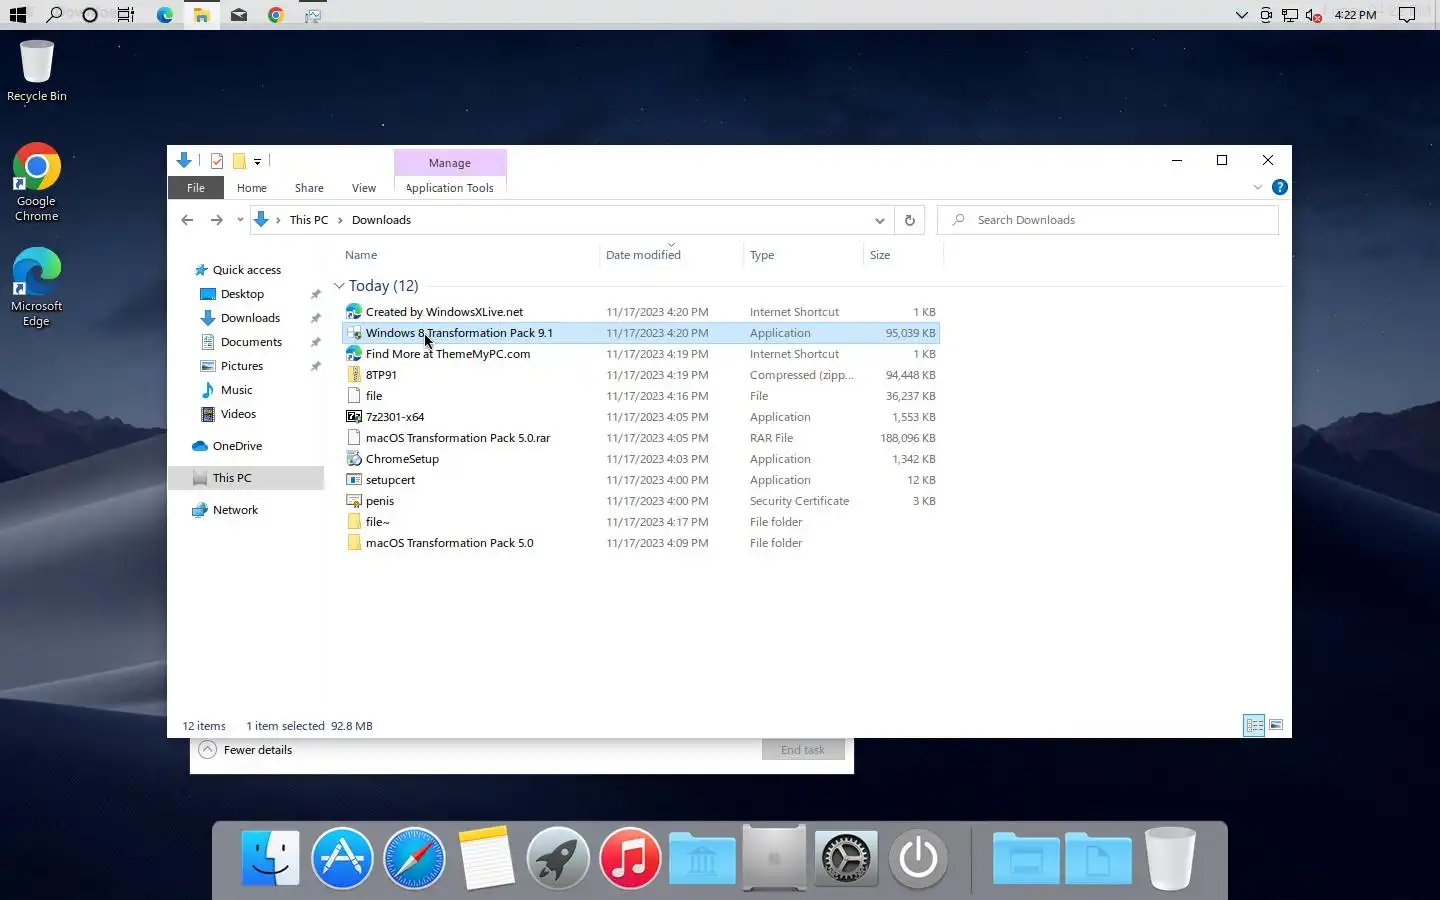Open notification center icon

1406,15
